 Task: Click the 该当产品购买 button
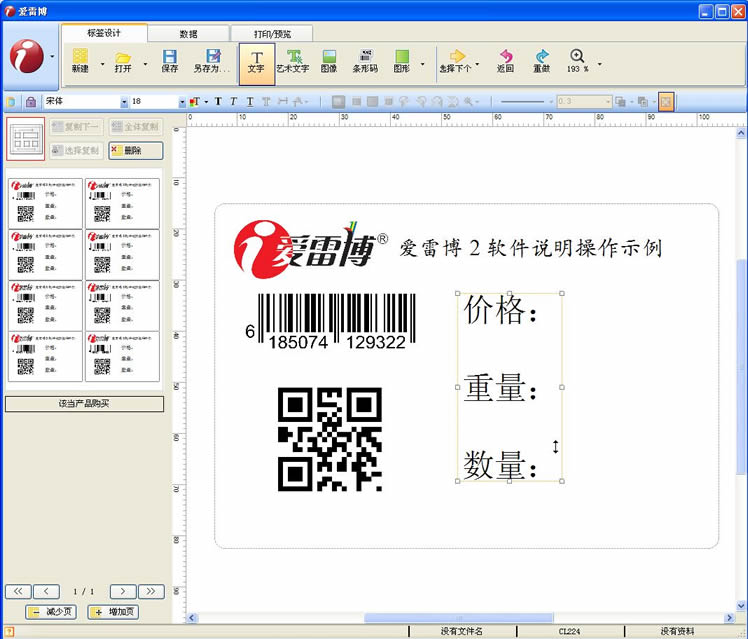pos(84,404)
